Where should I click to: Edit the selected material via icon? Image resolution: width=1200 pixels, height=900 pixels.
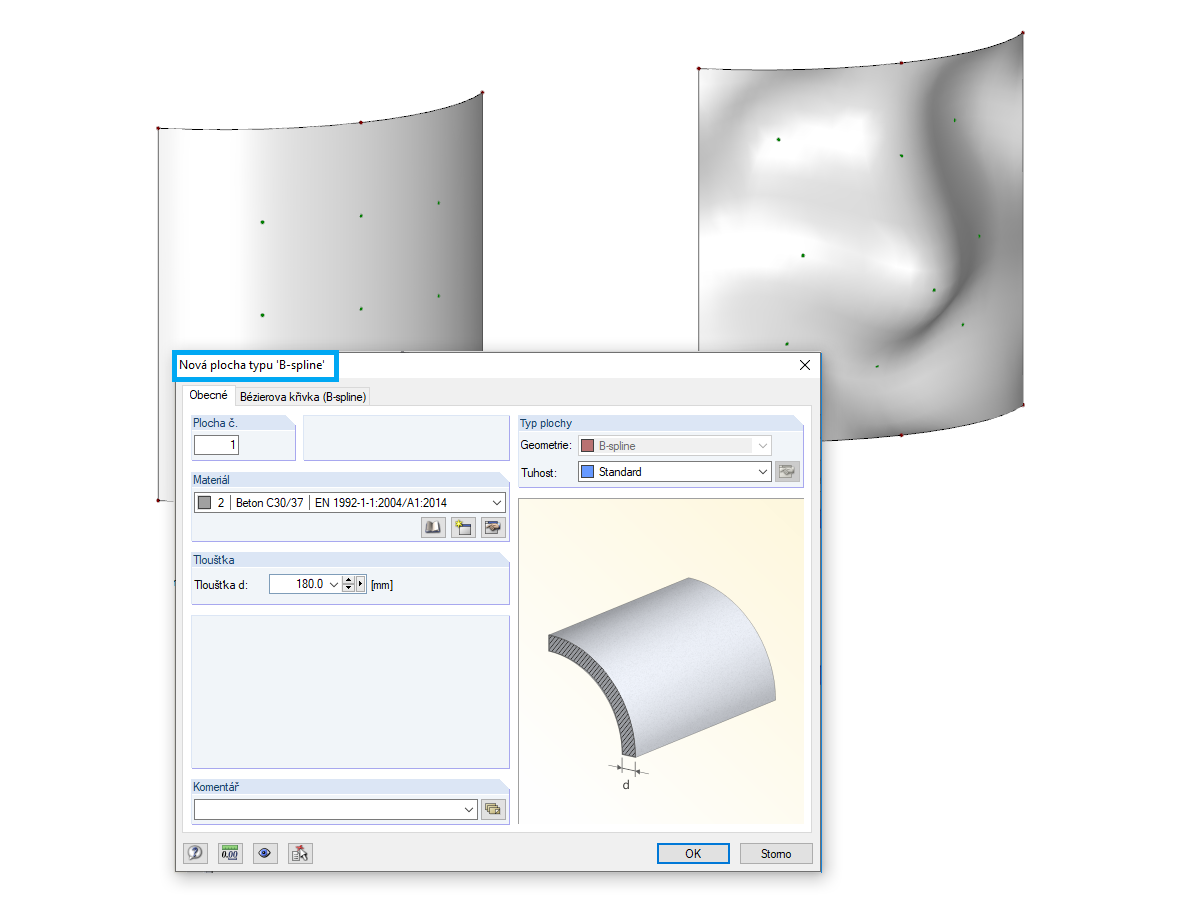coord(493,528)
